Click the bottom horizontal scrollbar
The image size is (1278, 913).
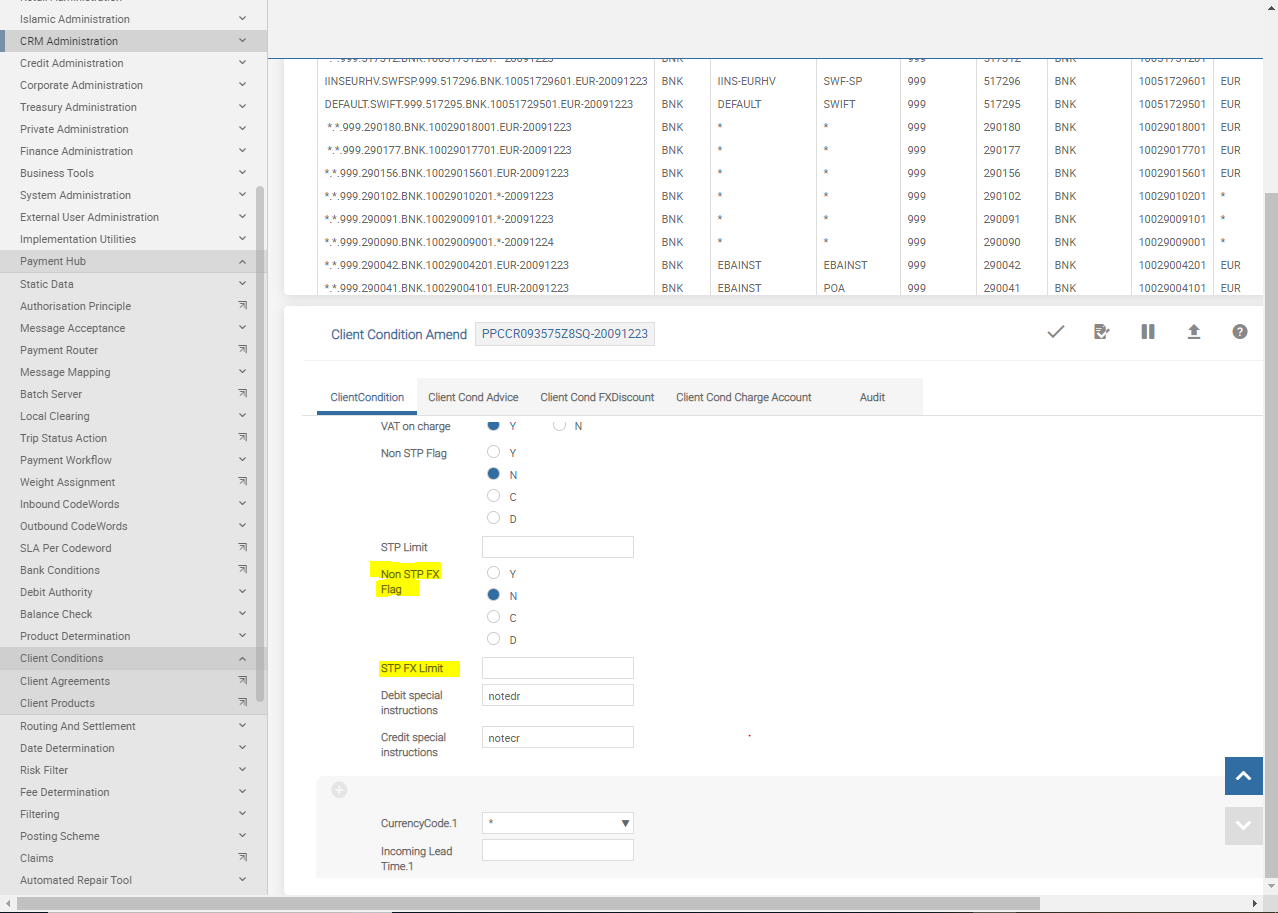528,904
